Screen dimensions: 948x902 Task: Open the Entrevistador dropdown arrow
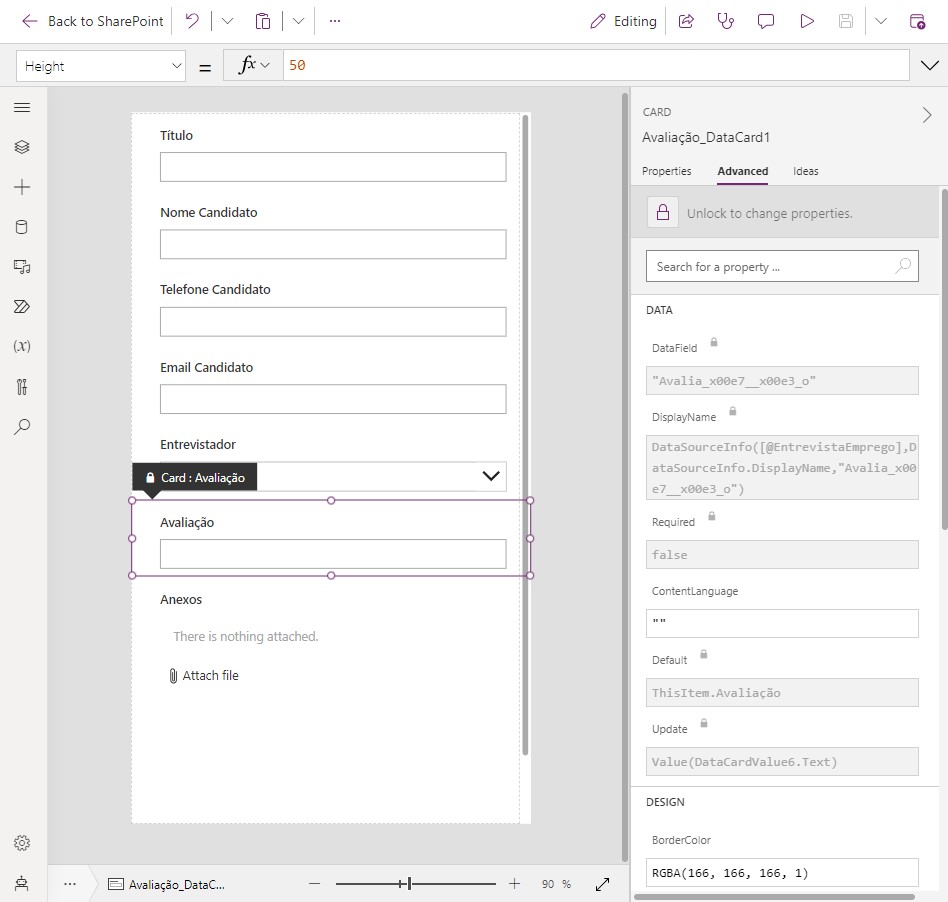pyautogui.click(x=491, y=476)
